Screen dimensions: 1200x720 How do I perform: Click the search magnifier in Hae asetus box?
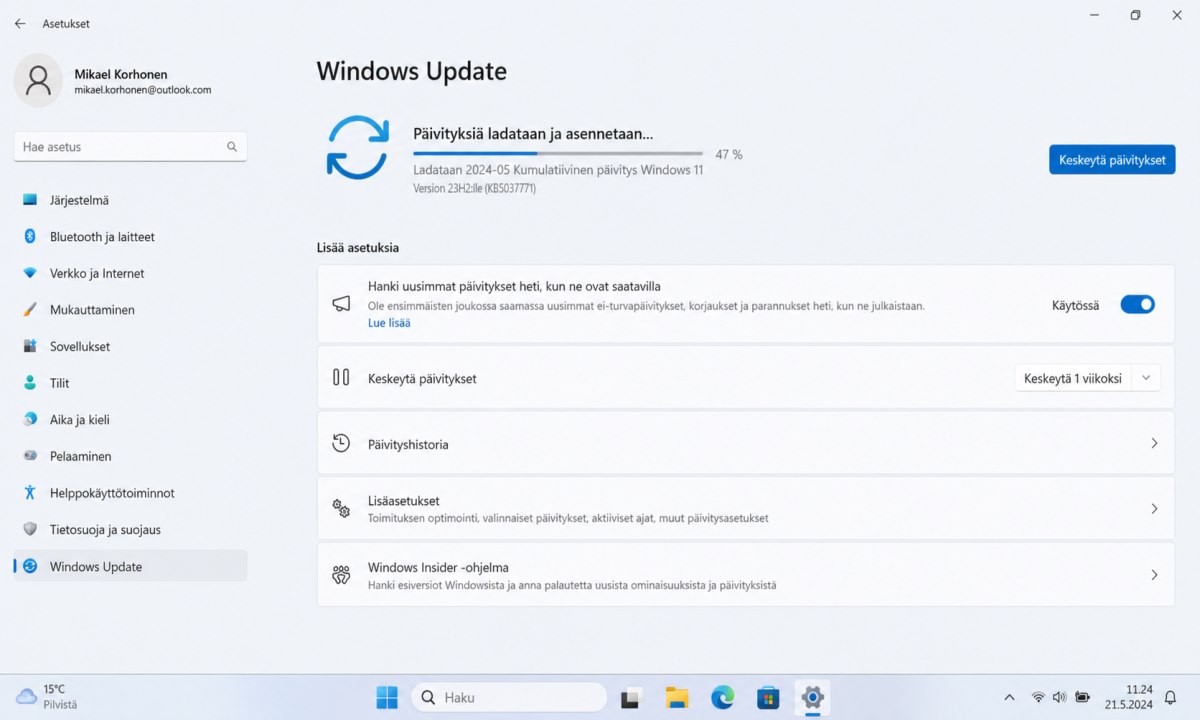coord(232,147)
